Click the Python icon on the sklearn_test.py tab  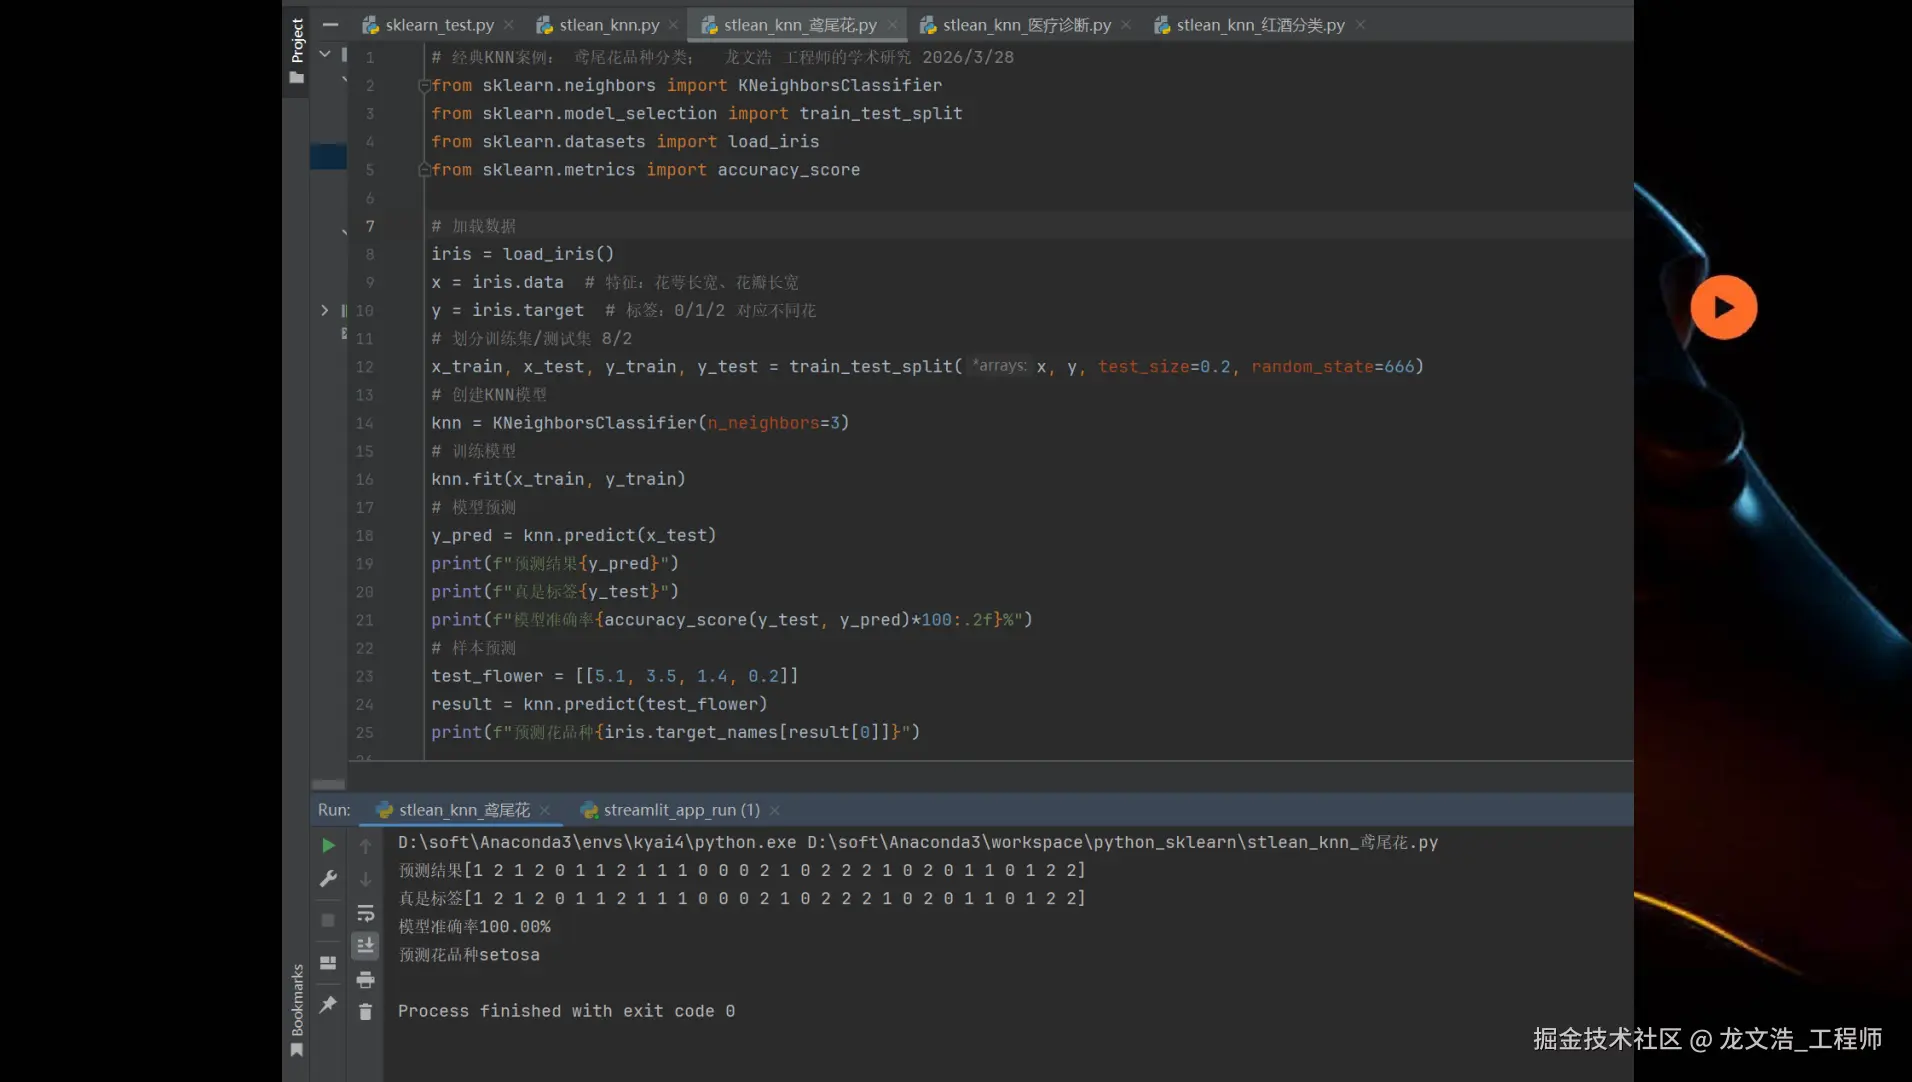click(x=371, y=25)
